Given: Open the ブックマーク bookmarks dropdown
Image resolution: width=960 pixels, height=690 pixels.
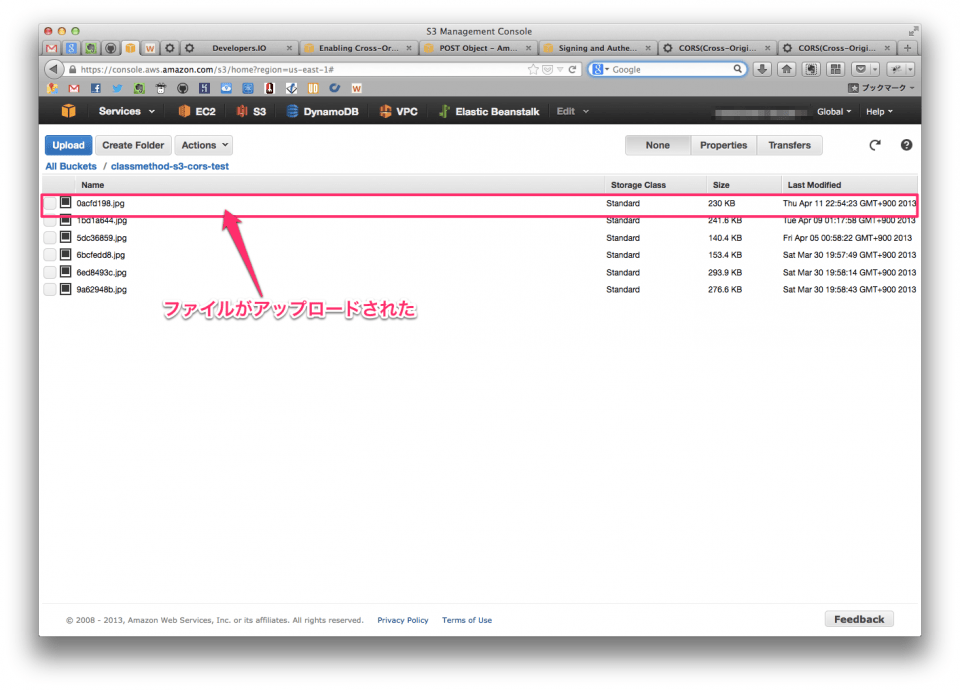Looking at the screenshot, I should pos(881,88).
